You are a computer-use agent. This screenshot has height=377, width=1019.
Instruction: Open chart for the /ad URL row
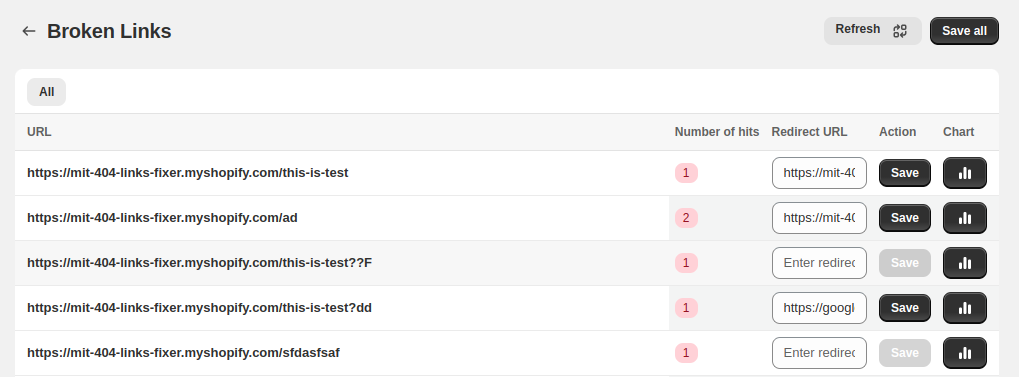964,218
